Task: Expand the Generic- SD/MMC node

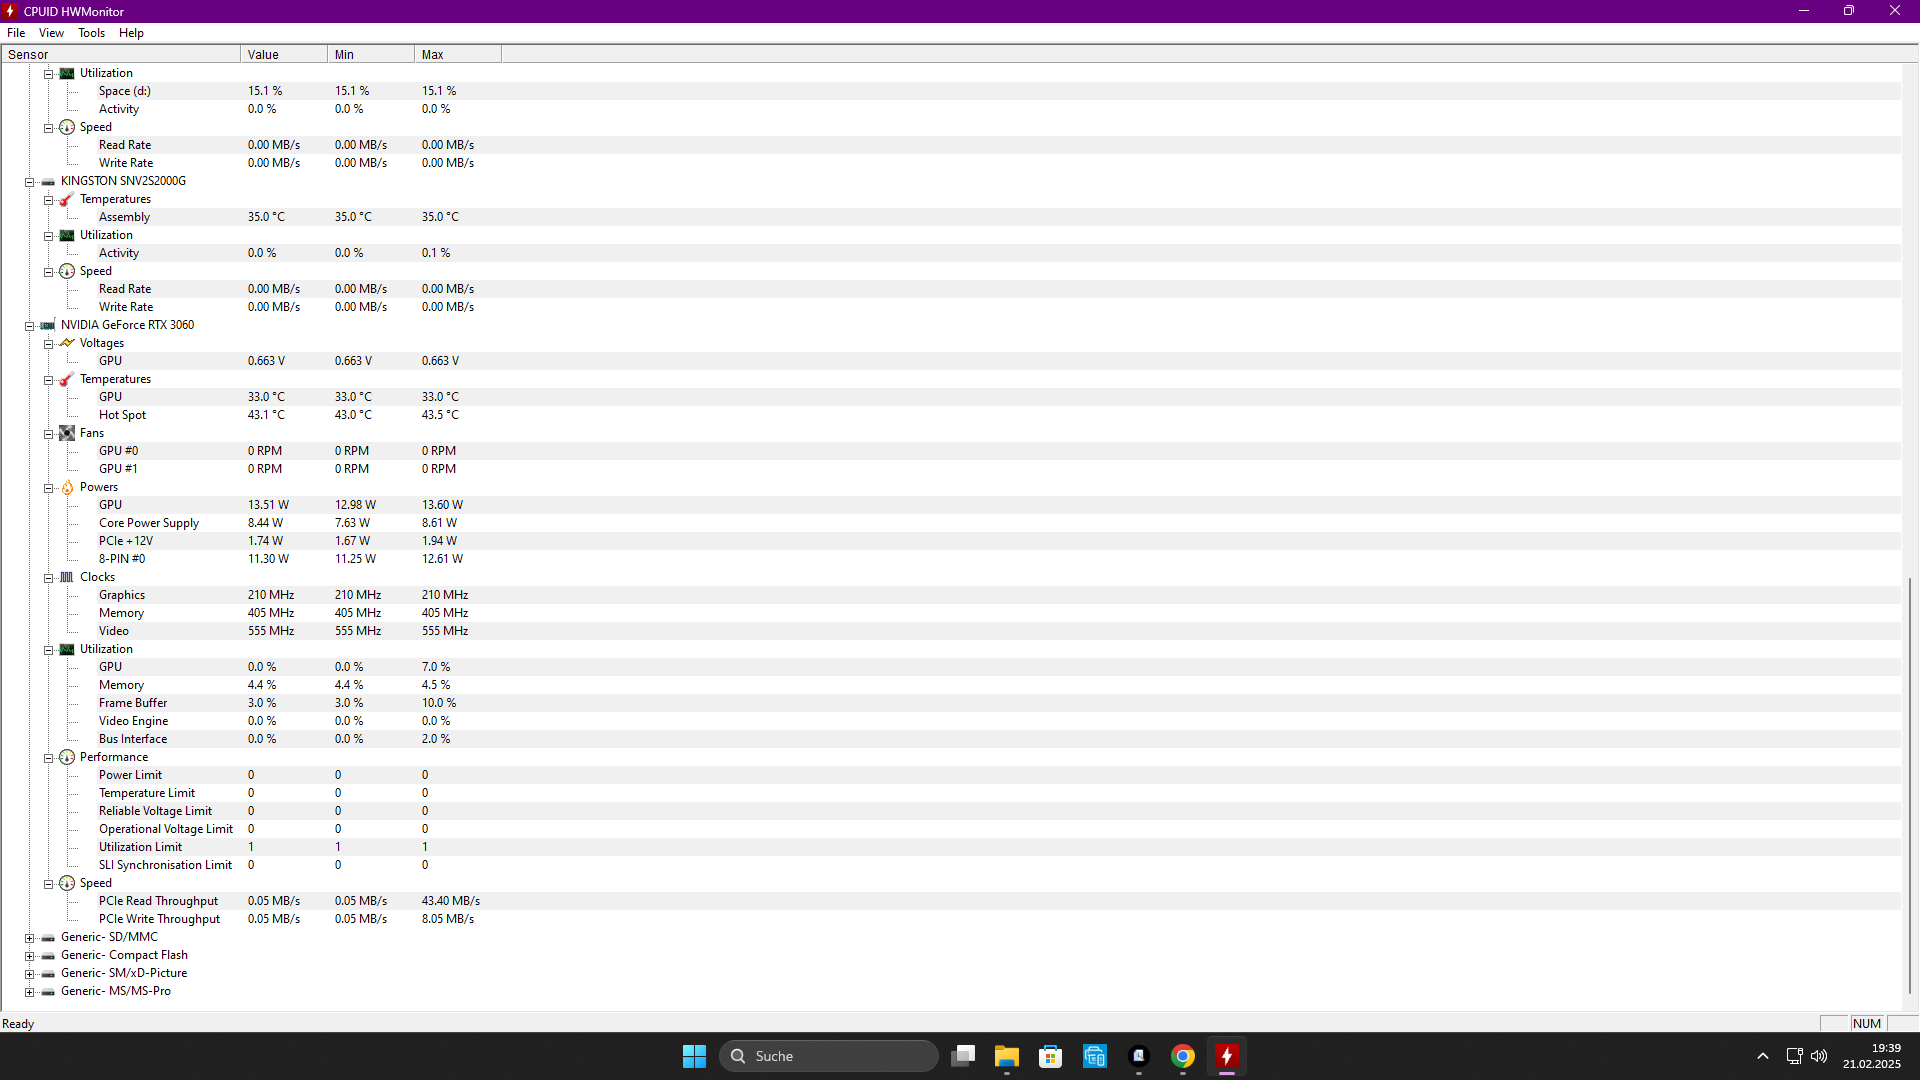Action: click(x=30, y=938)
